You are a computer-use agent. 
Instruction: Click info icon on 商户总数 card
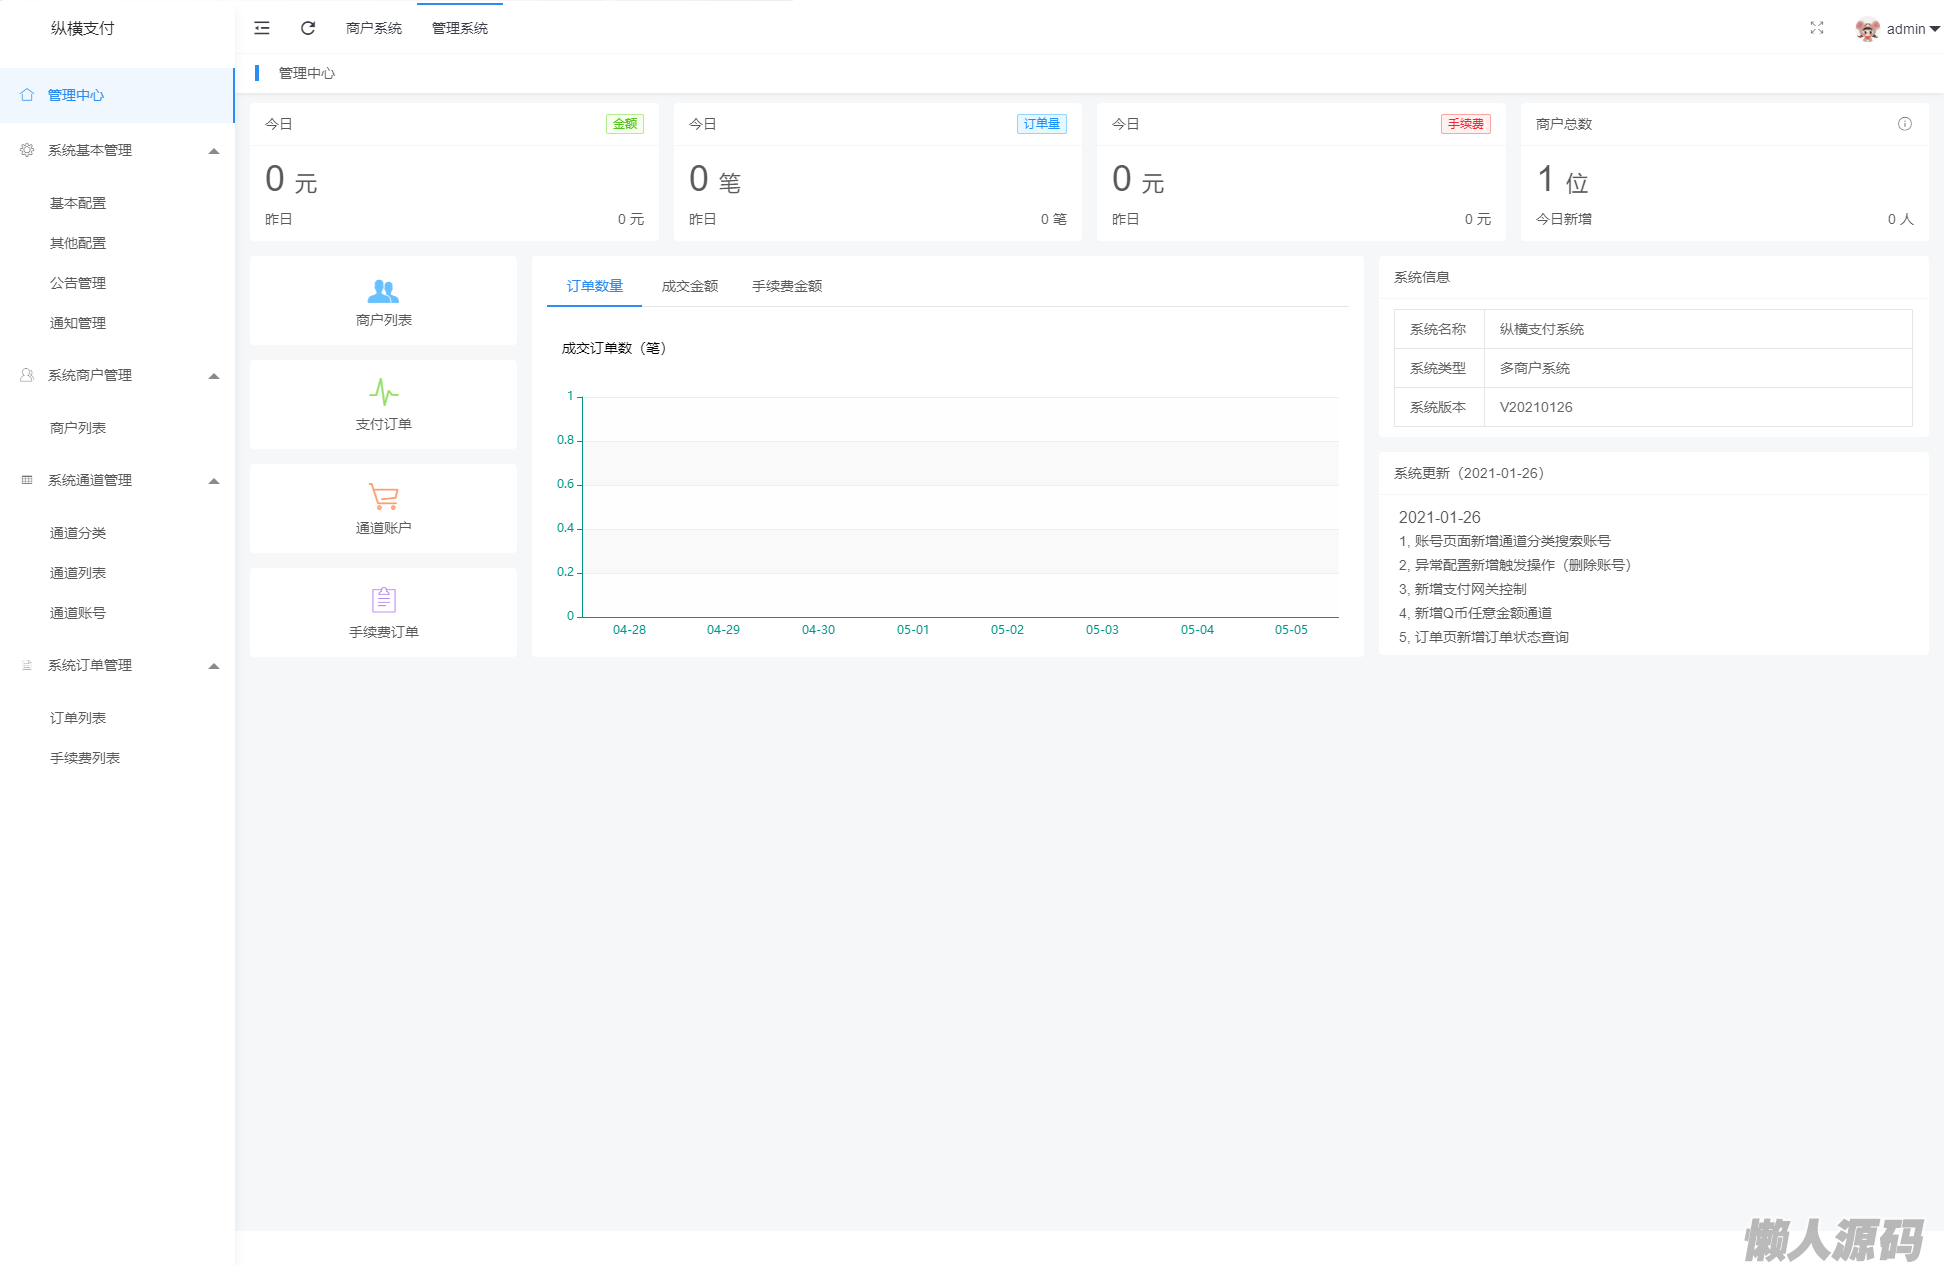(x=1905, y=124)
